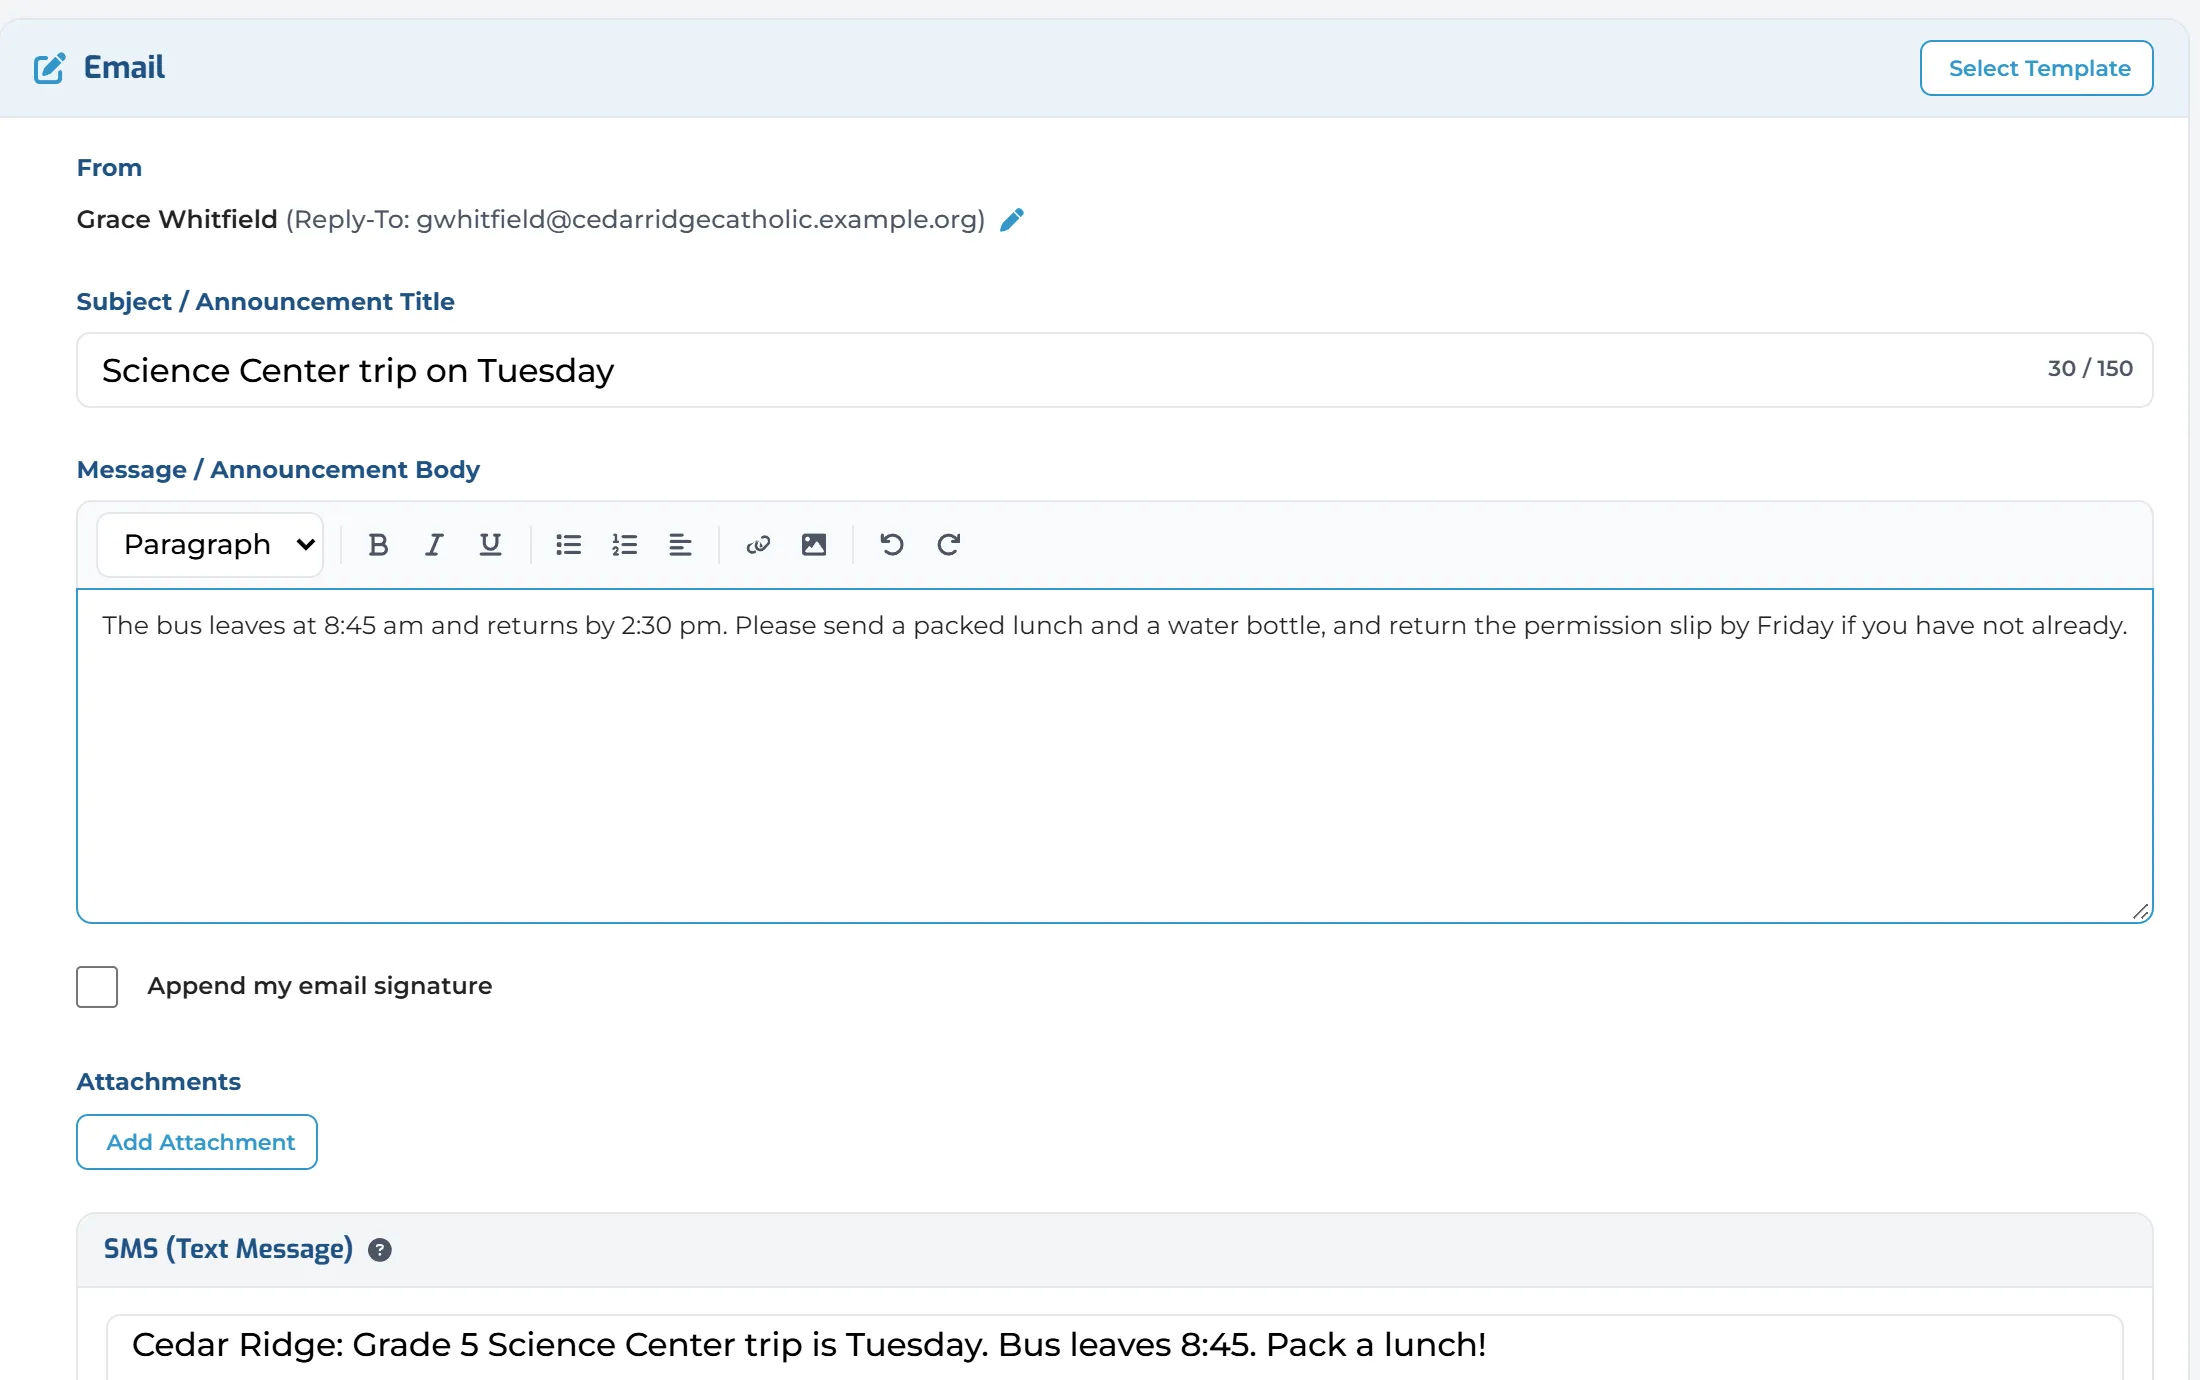Click the Bold formatting icon
This screenshot has width=2200, height=1380.
tap(378, 545)
